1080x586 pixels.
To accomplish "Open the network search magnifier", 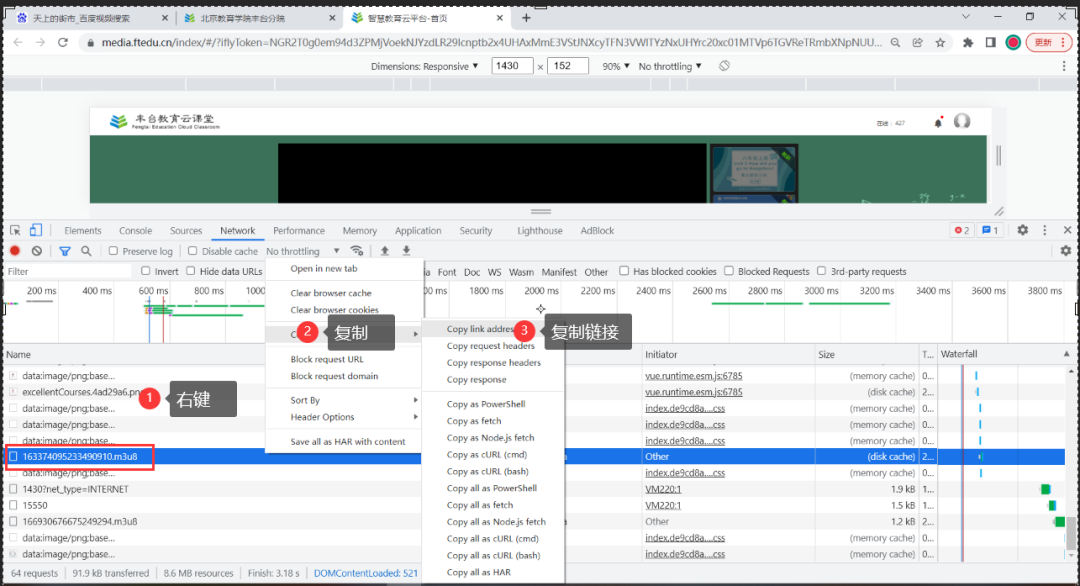I will 87,251.
